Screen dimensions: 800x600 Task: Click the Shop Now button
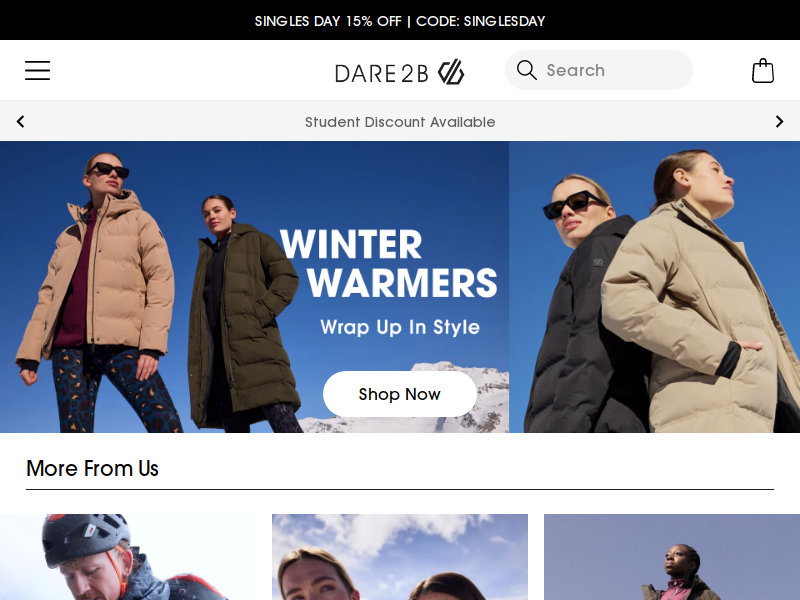coord(399,394)
